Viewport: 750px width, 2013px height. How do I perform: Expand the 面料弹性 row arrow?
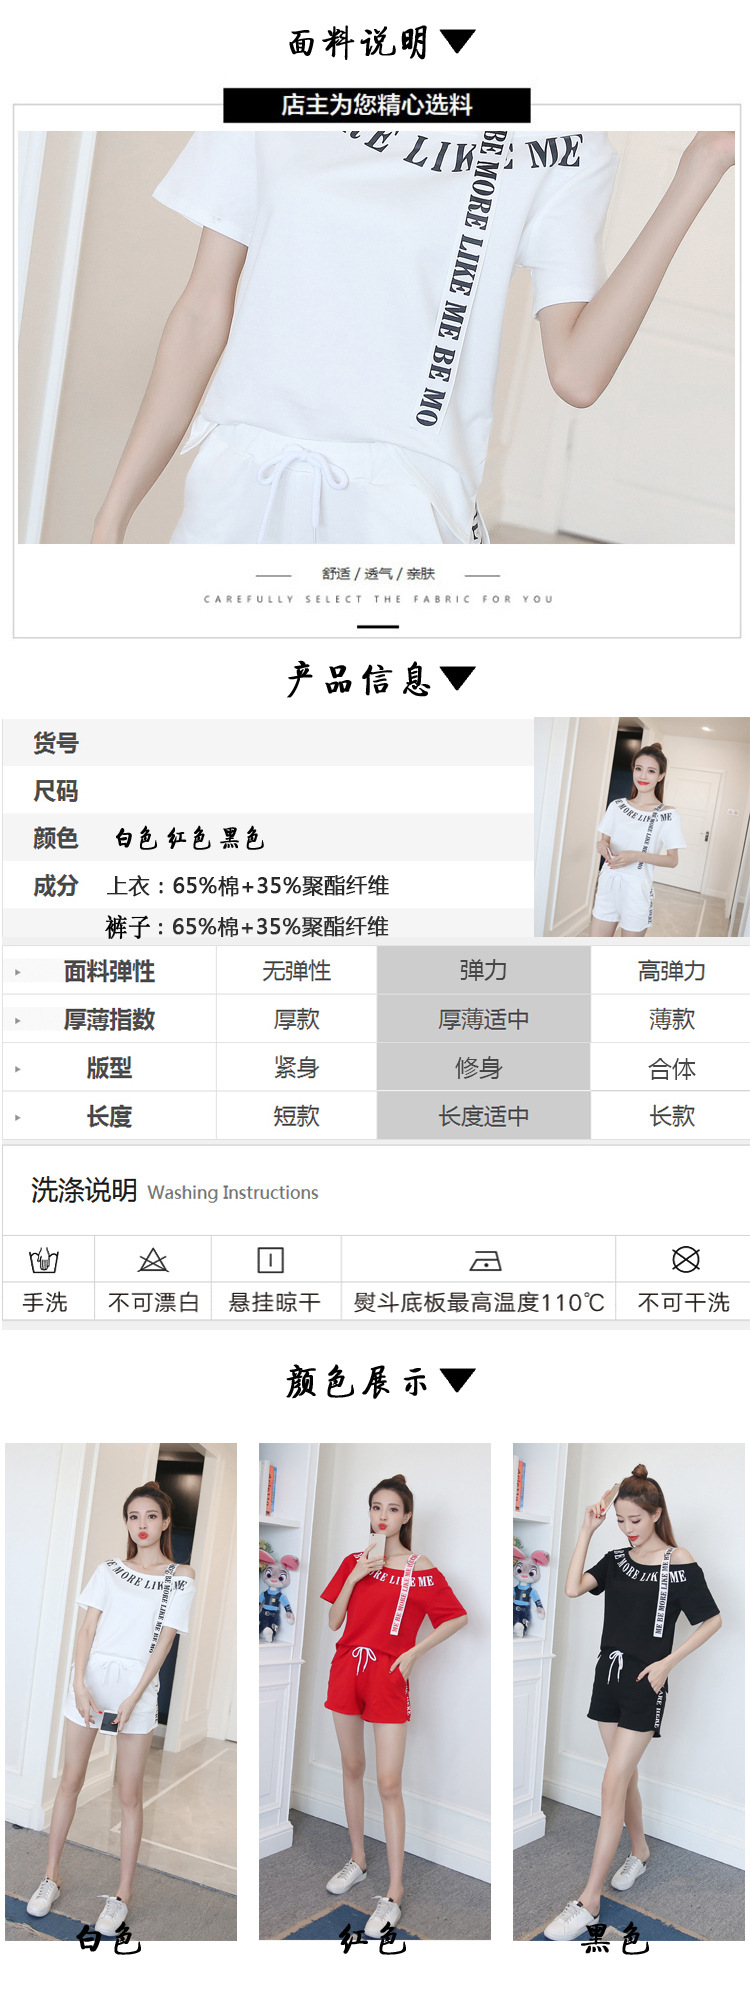[x=18, y=972]
